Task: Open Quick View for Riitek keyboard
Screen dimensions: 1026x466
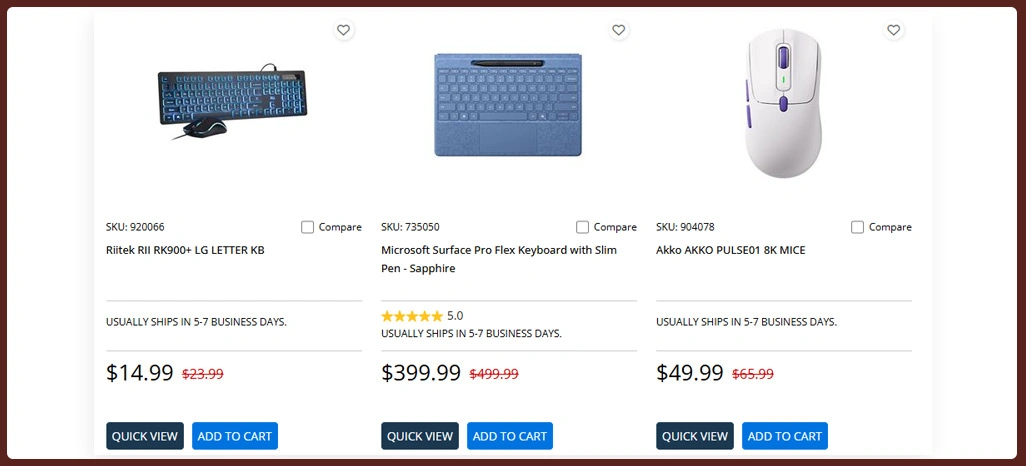Action: (x=145, y=436)
